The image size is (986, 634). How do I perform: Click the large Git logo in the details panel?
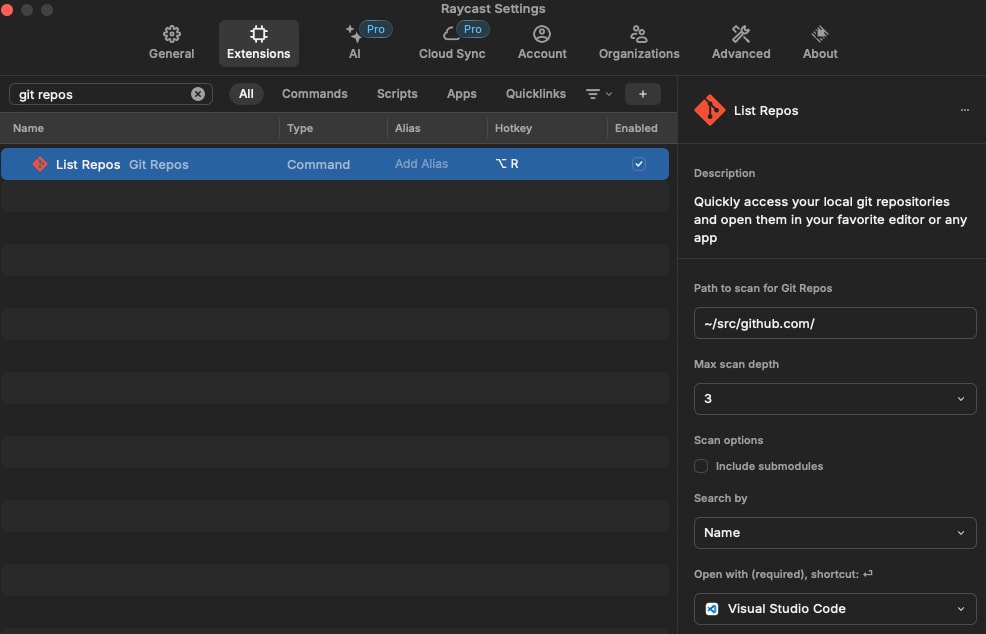[x=709, y=110]
